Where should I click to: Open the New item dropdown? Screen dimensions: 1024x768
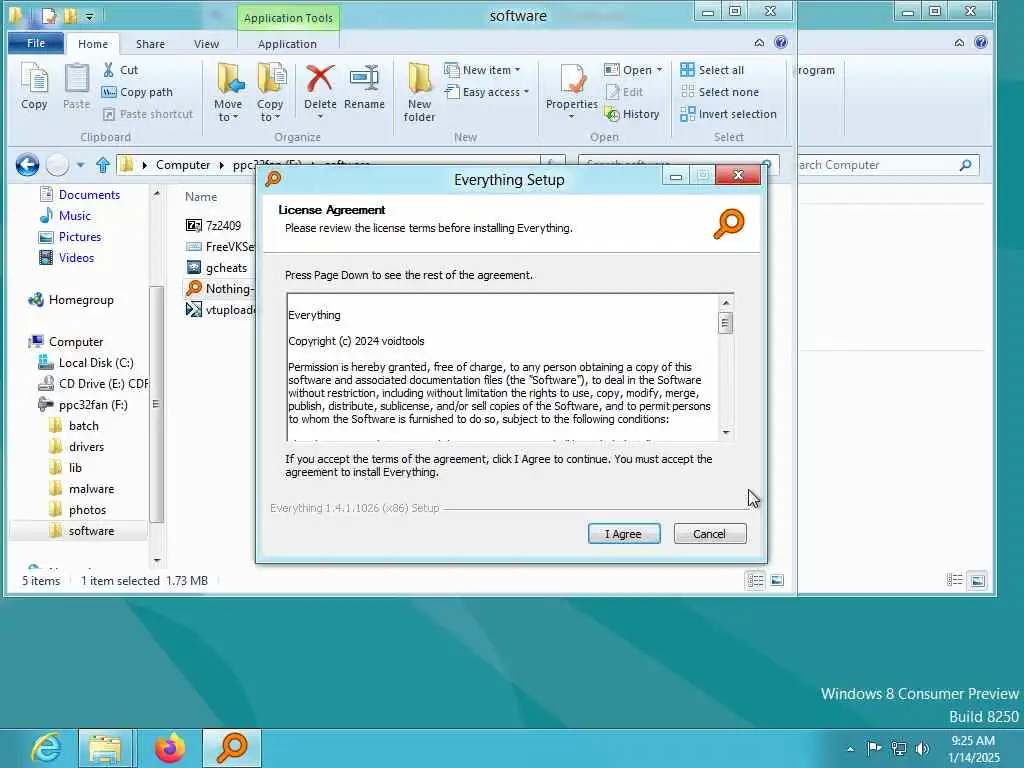point(482,70)
